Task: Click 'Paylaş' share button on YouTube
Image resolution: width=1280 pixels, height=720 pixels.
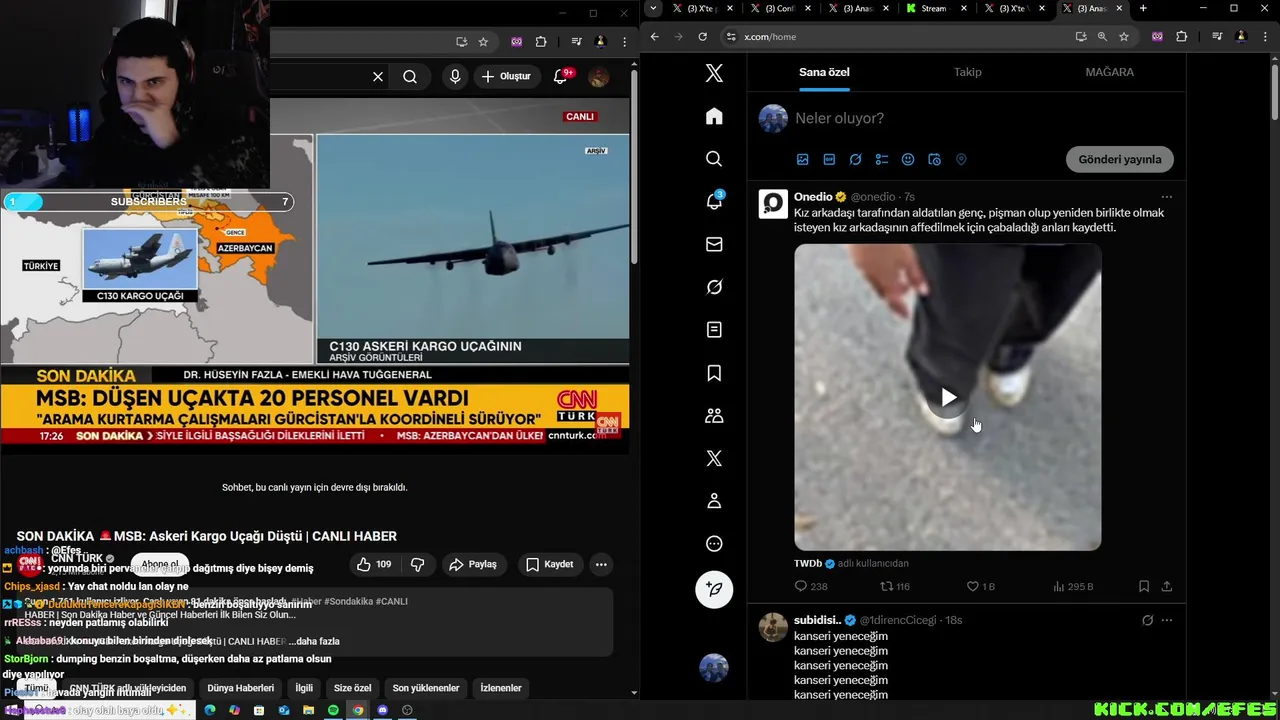Action: (x=473, y=564)
